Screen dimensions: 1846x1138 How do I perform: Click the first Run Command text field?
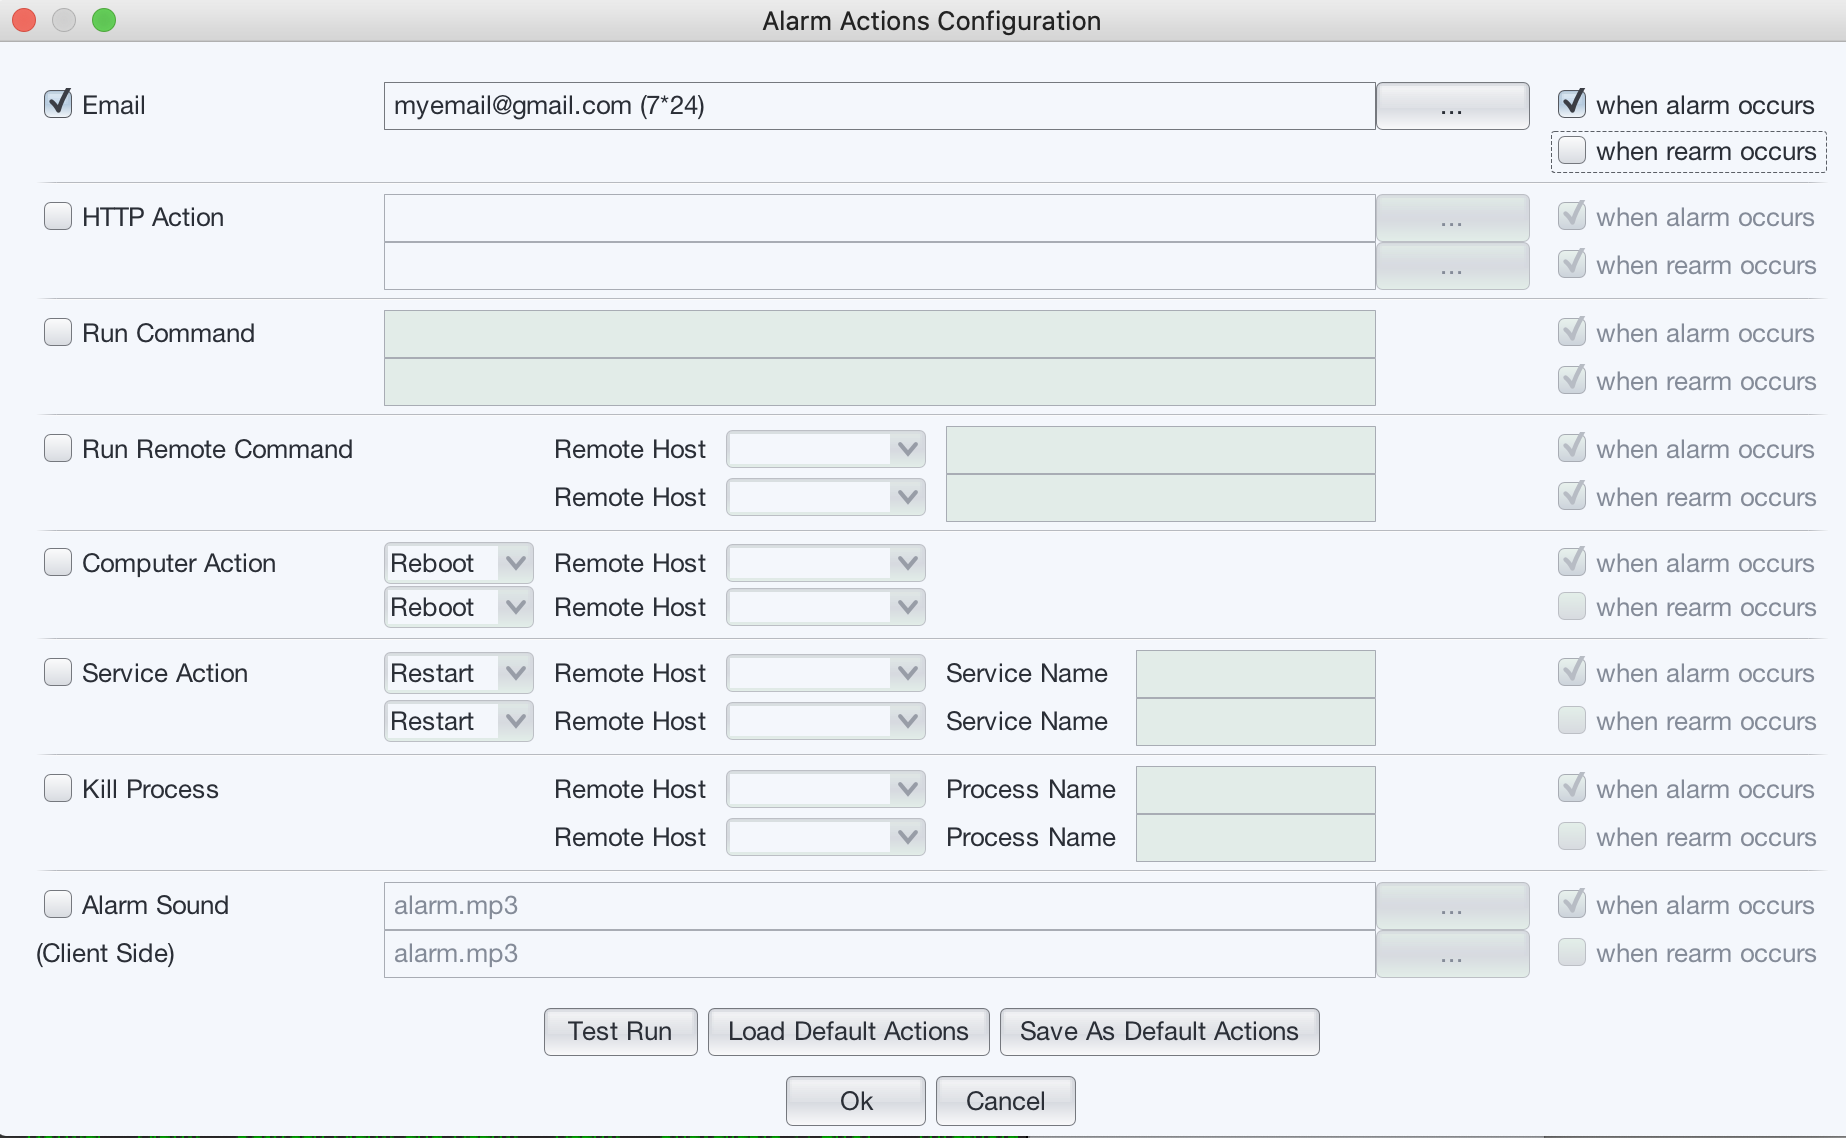pos(879,334)
